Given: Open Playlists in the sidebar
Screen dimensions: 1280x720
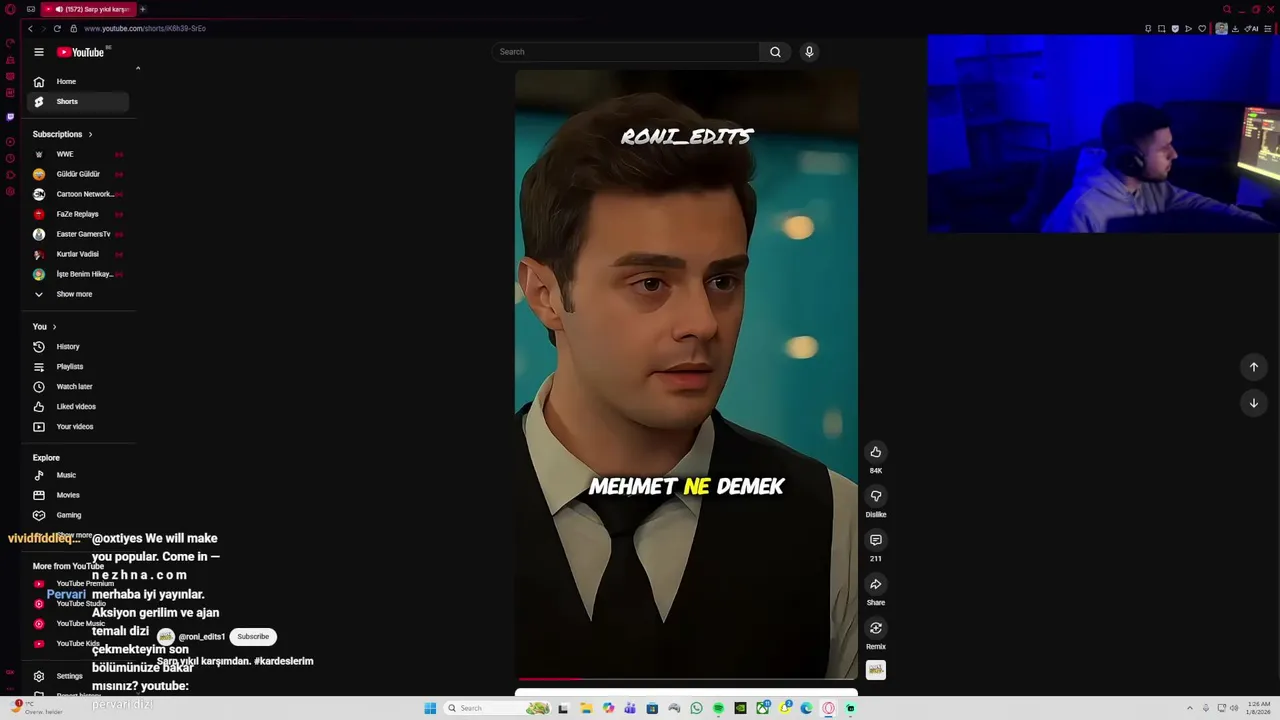Looking at the screenshot, I should (78, 366).
